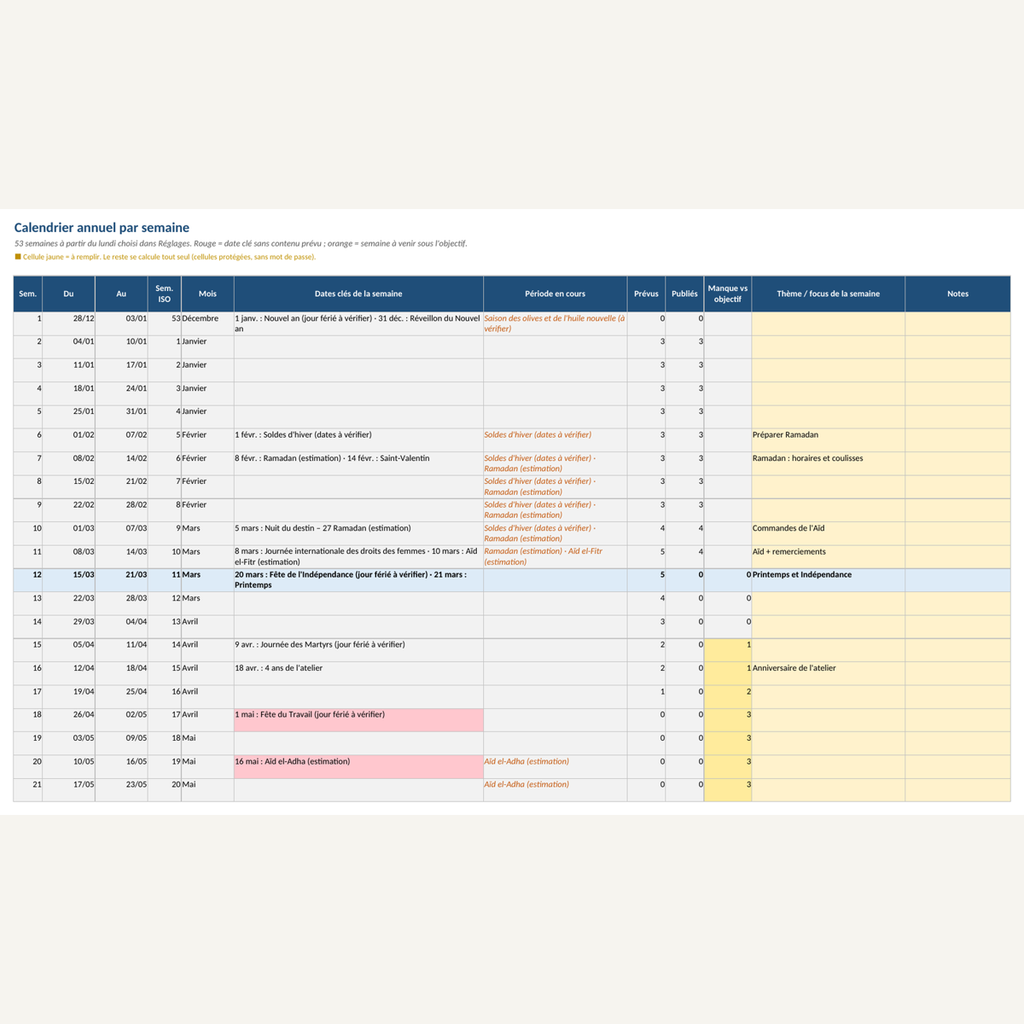Image resolution: width=1024 pixels, height=1024 pixels.
Task: Select '18 avr. : 4 ans de l'atelier' cell
Action: pyautogui.click(x=359, y=673)
